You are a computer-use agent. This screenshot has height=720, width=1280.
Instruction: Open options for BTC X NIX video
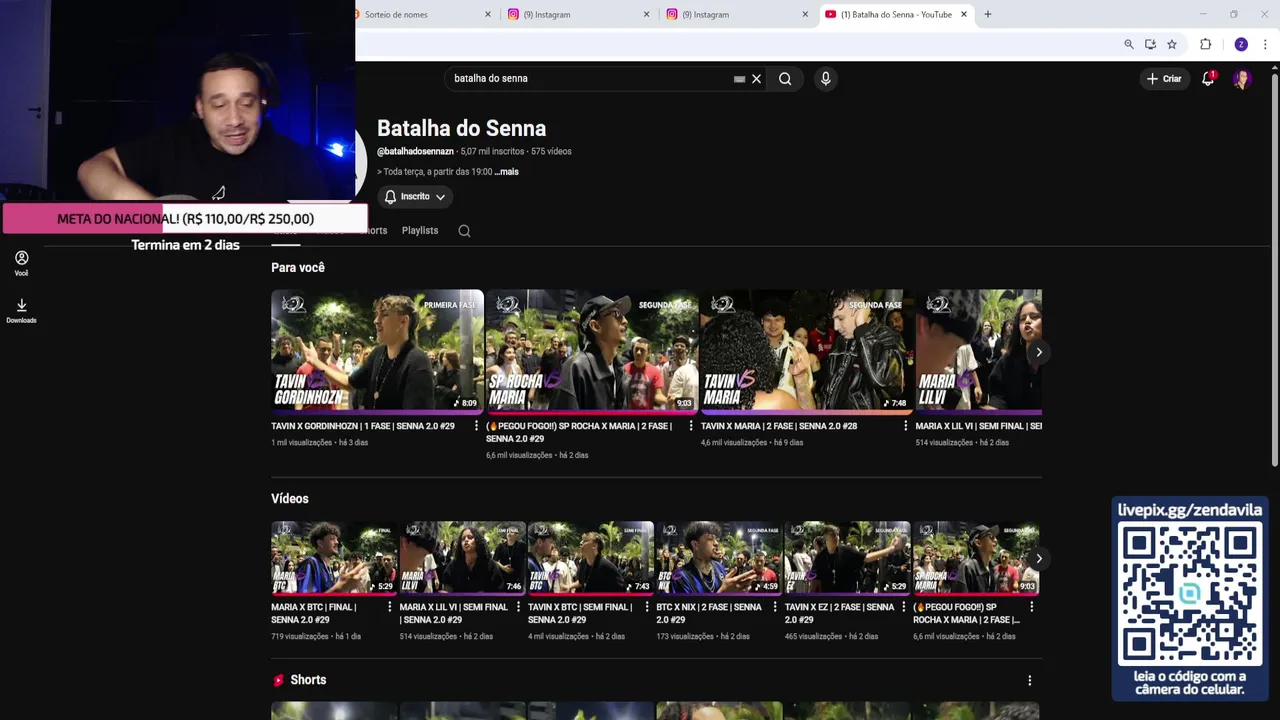[x=775, y=607]
